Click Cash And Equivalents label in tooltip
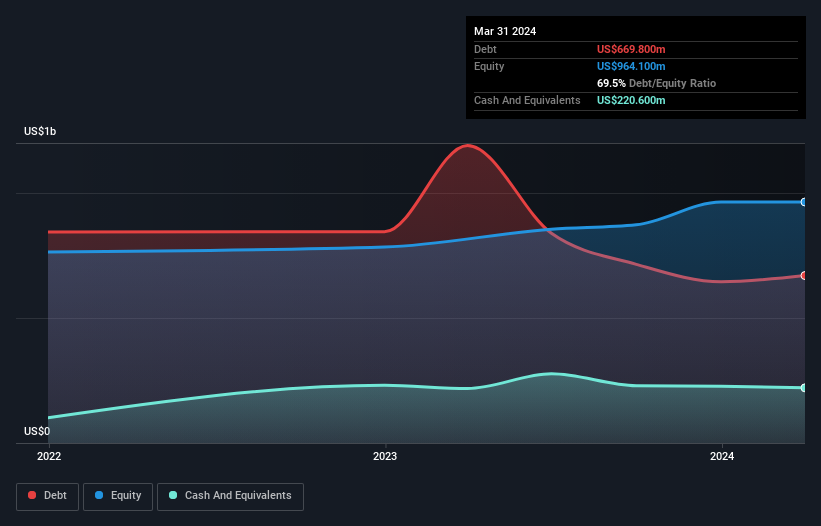This screenshot has height=526, width=821. pyautogui.click(x=527, y=100)
